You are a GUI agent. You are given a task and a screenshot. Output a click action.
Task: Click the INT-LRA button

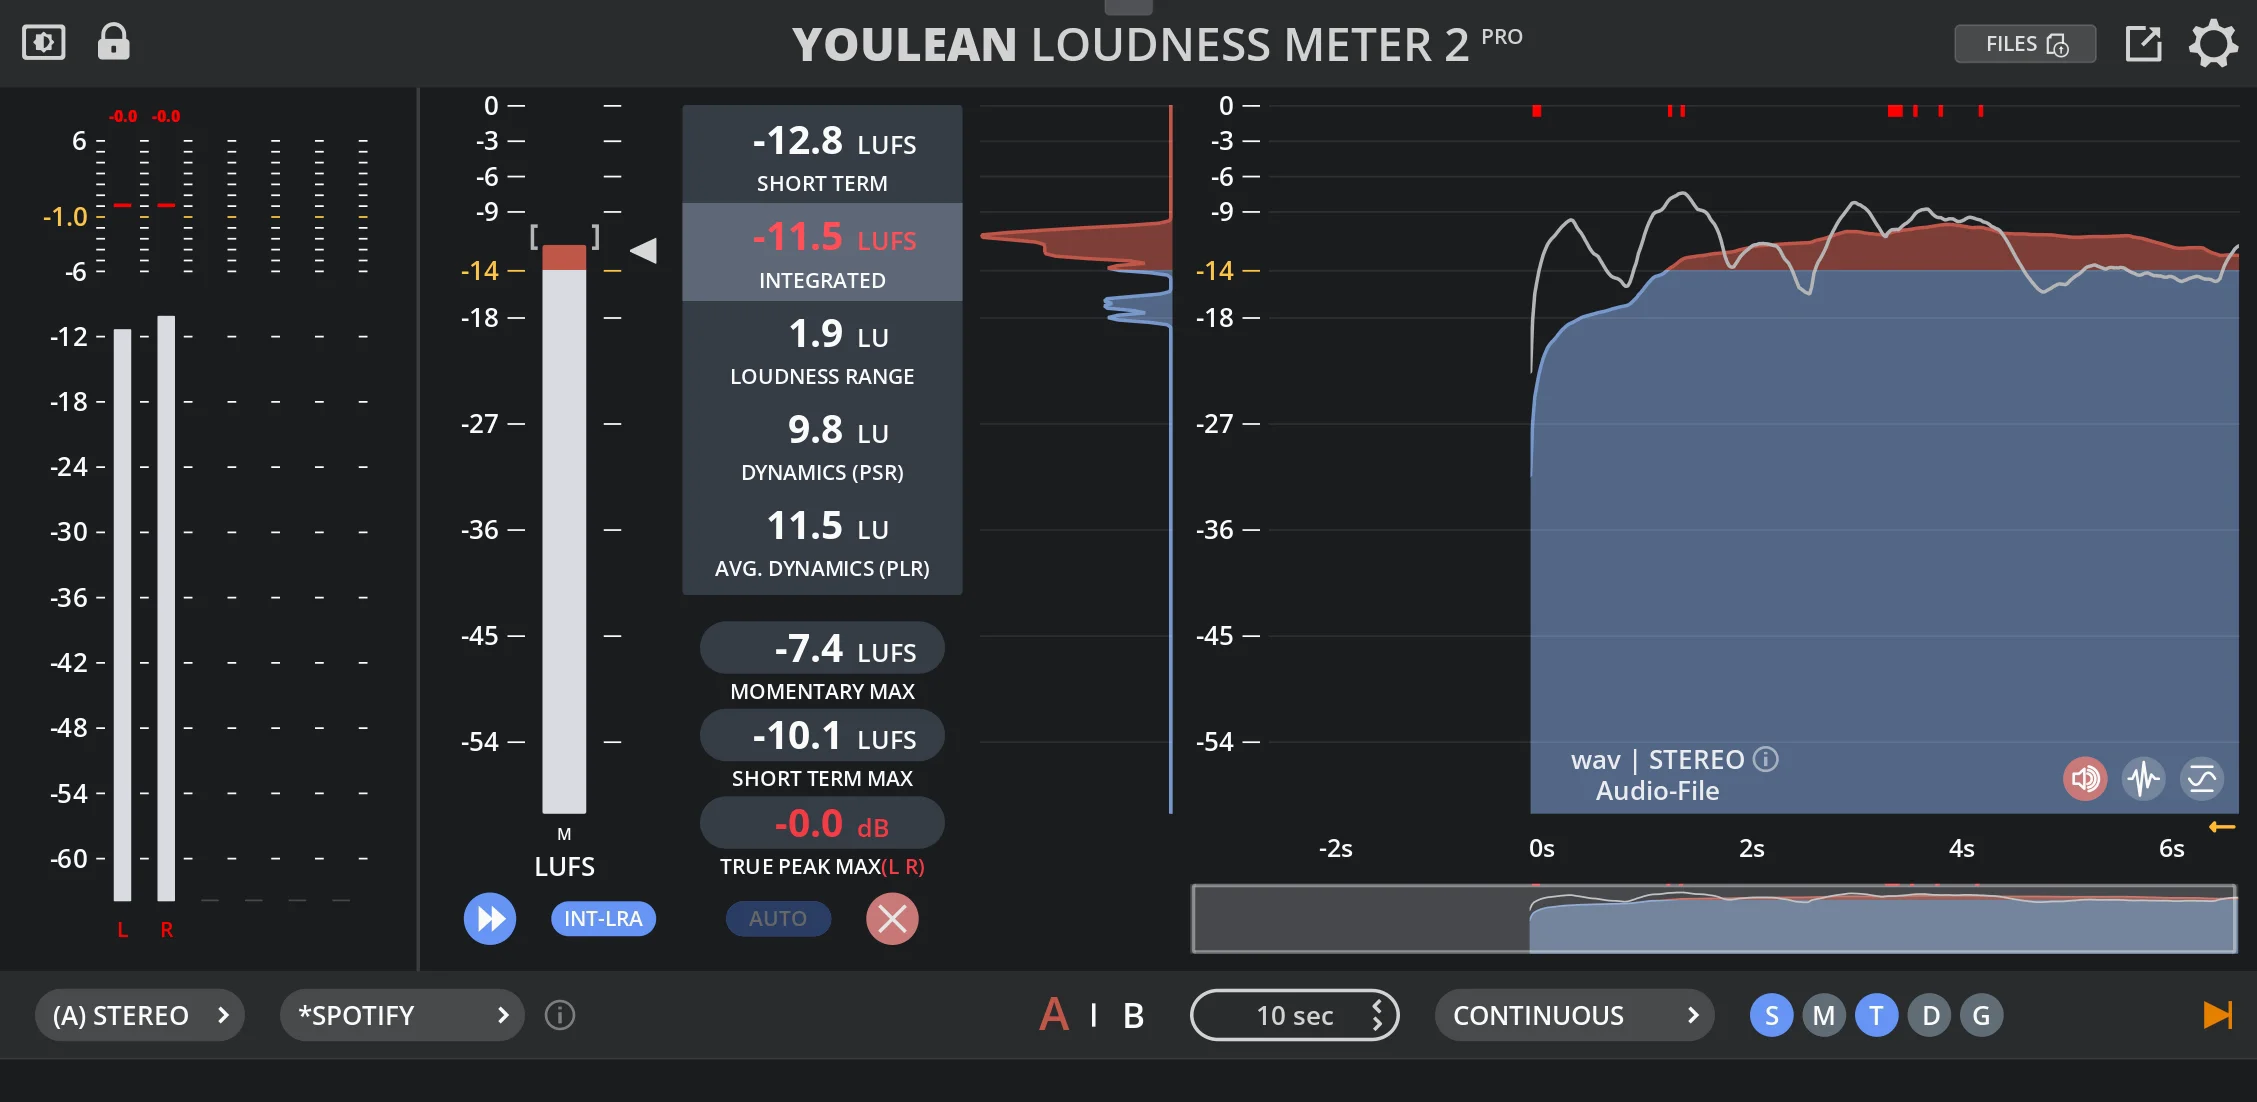(x=603, y=918)
